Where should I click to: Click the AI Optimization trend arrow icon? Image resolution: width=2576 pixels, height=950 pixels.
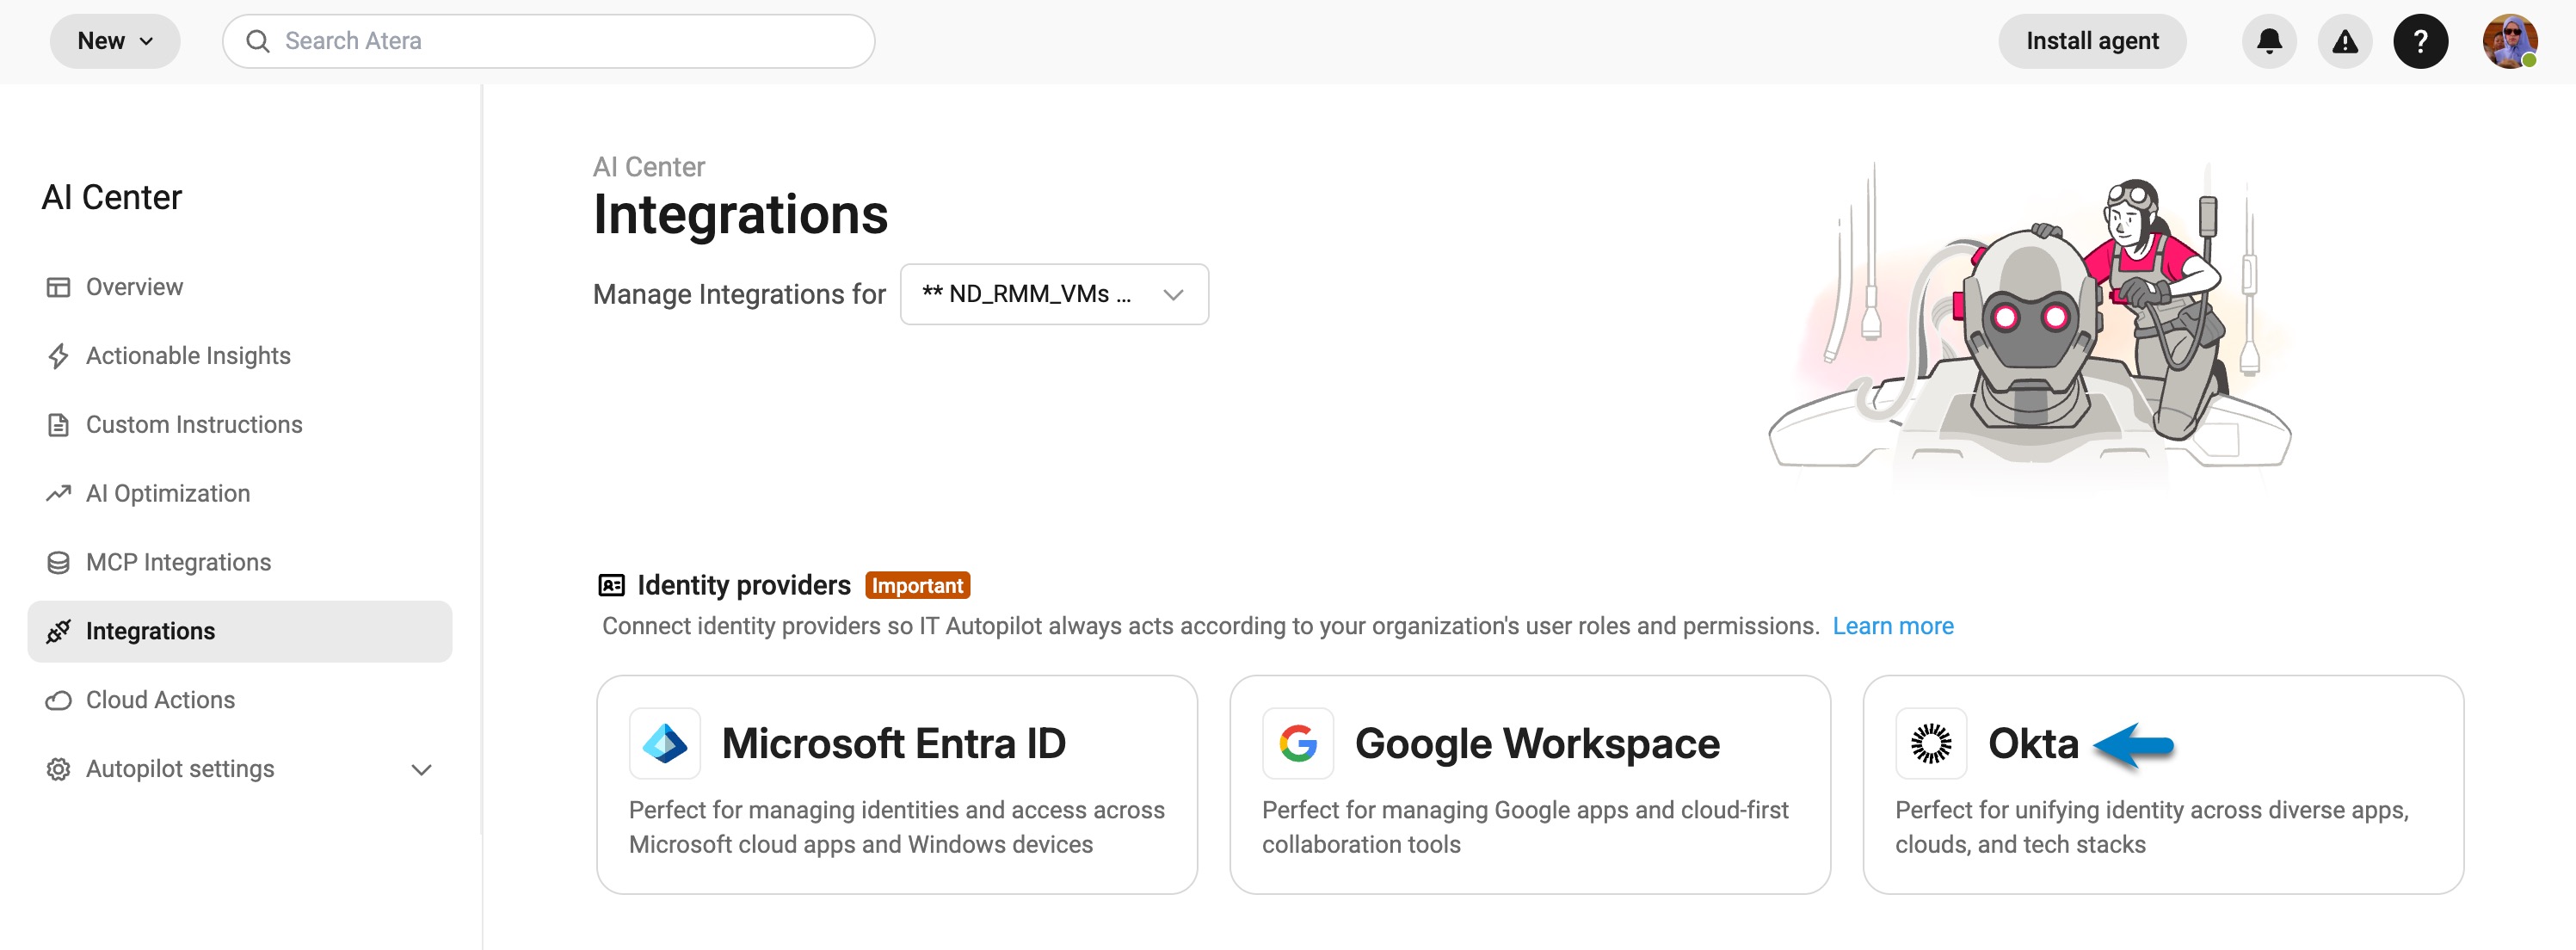pos(58,493)
